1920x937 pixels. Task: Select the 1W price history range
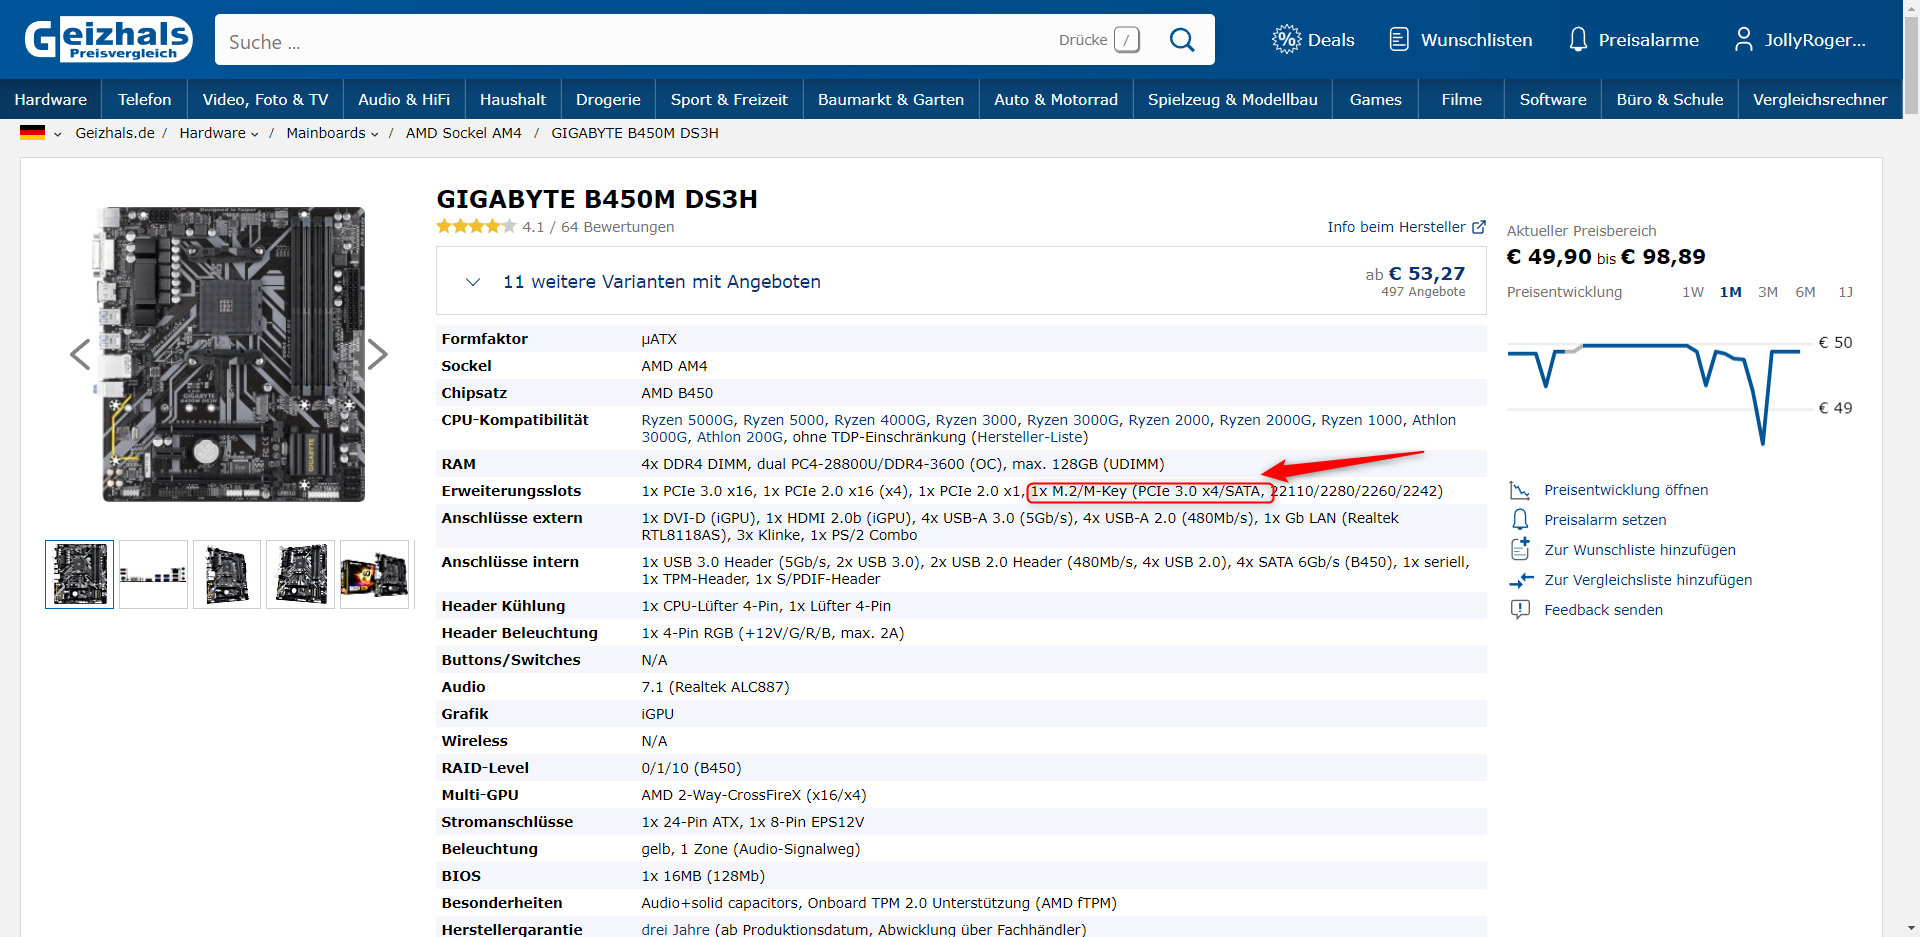1693,292
